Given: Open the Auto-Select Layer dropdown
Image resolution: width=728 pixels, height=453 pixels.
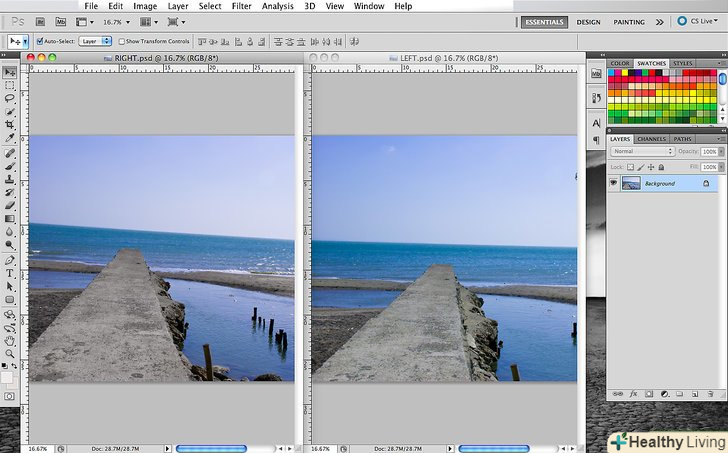Looking at the screenshot, I should click(x=95, y=41).
